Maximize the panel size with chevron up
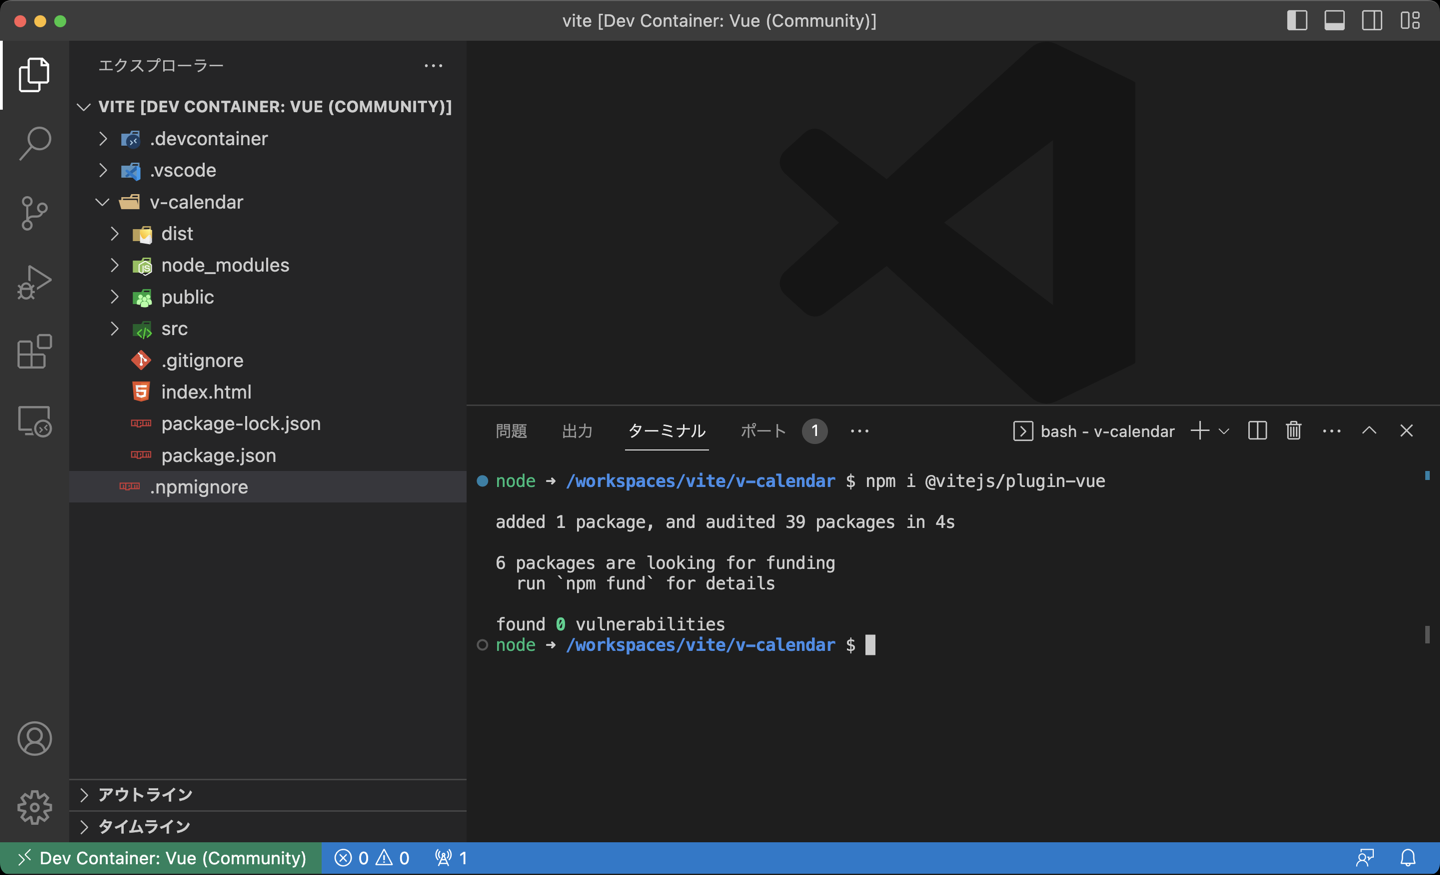Image resolution: width=1440 pixels, height=875 pixels. click(1369, 431)
